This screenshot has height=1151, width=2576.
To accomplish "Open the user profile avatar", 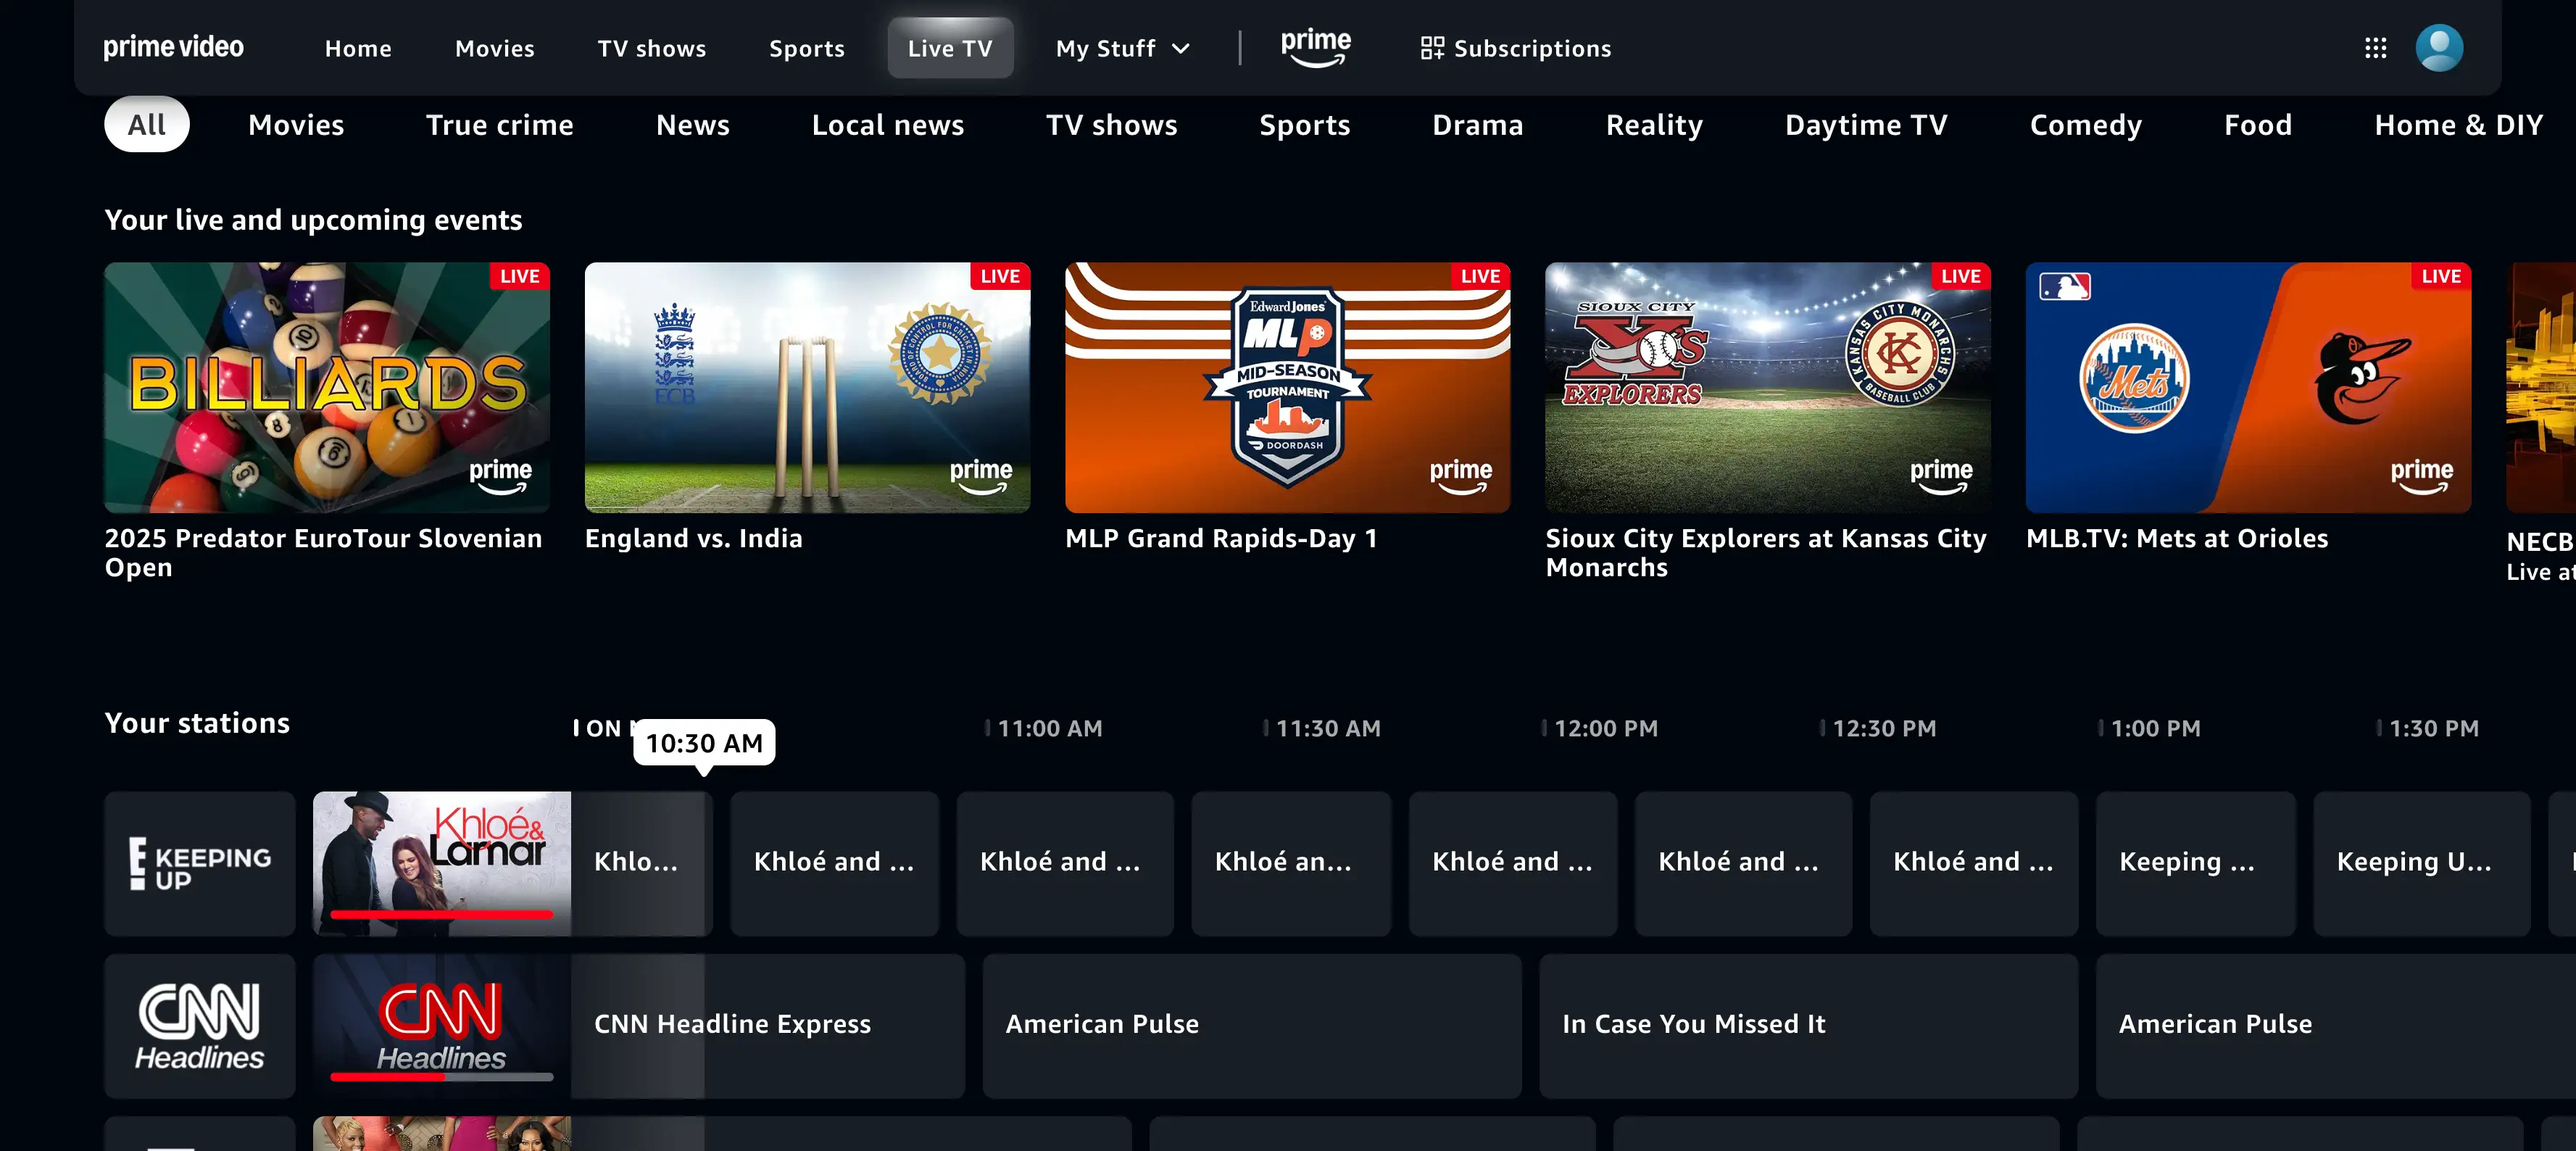I will (x=2439, y=48).
